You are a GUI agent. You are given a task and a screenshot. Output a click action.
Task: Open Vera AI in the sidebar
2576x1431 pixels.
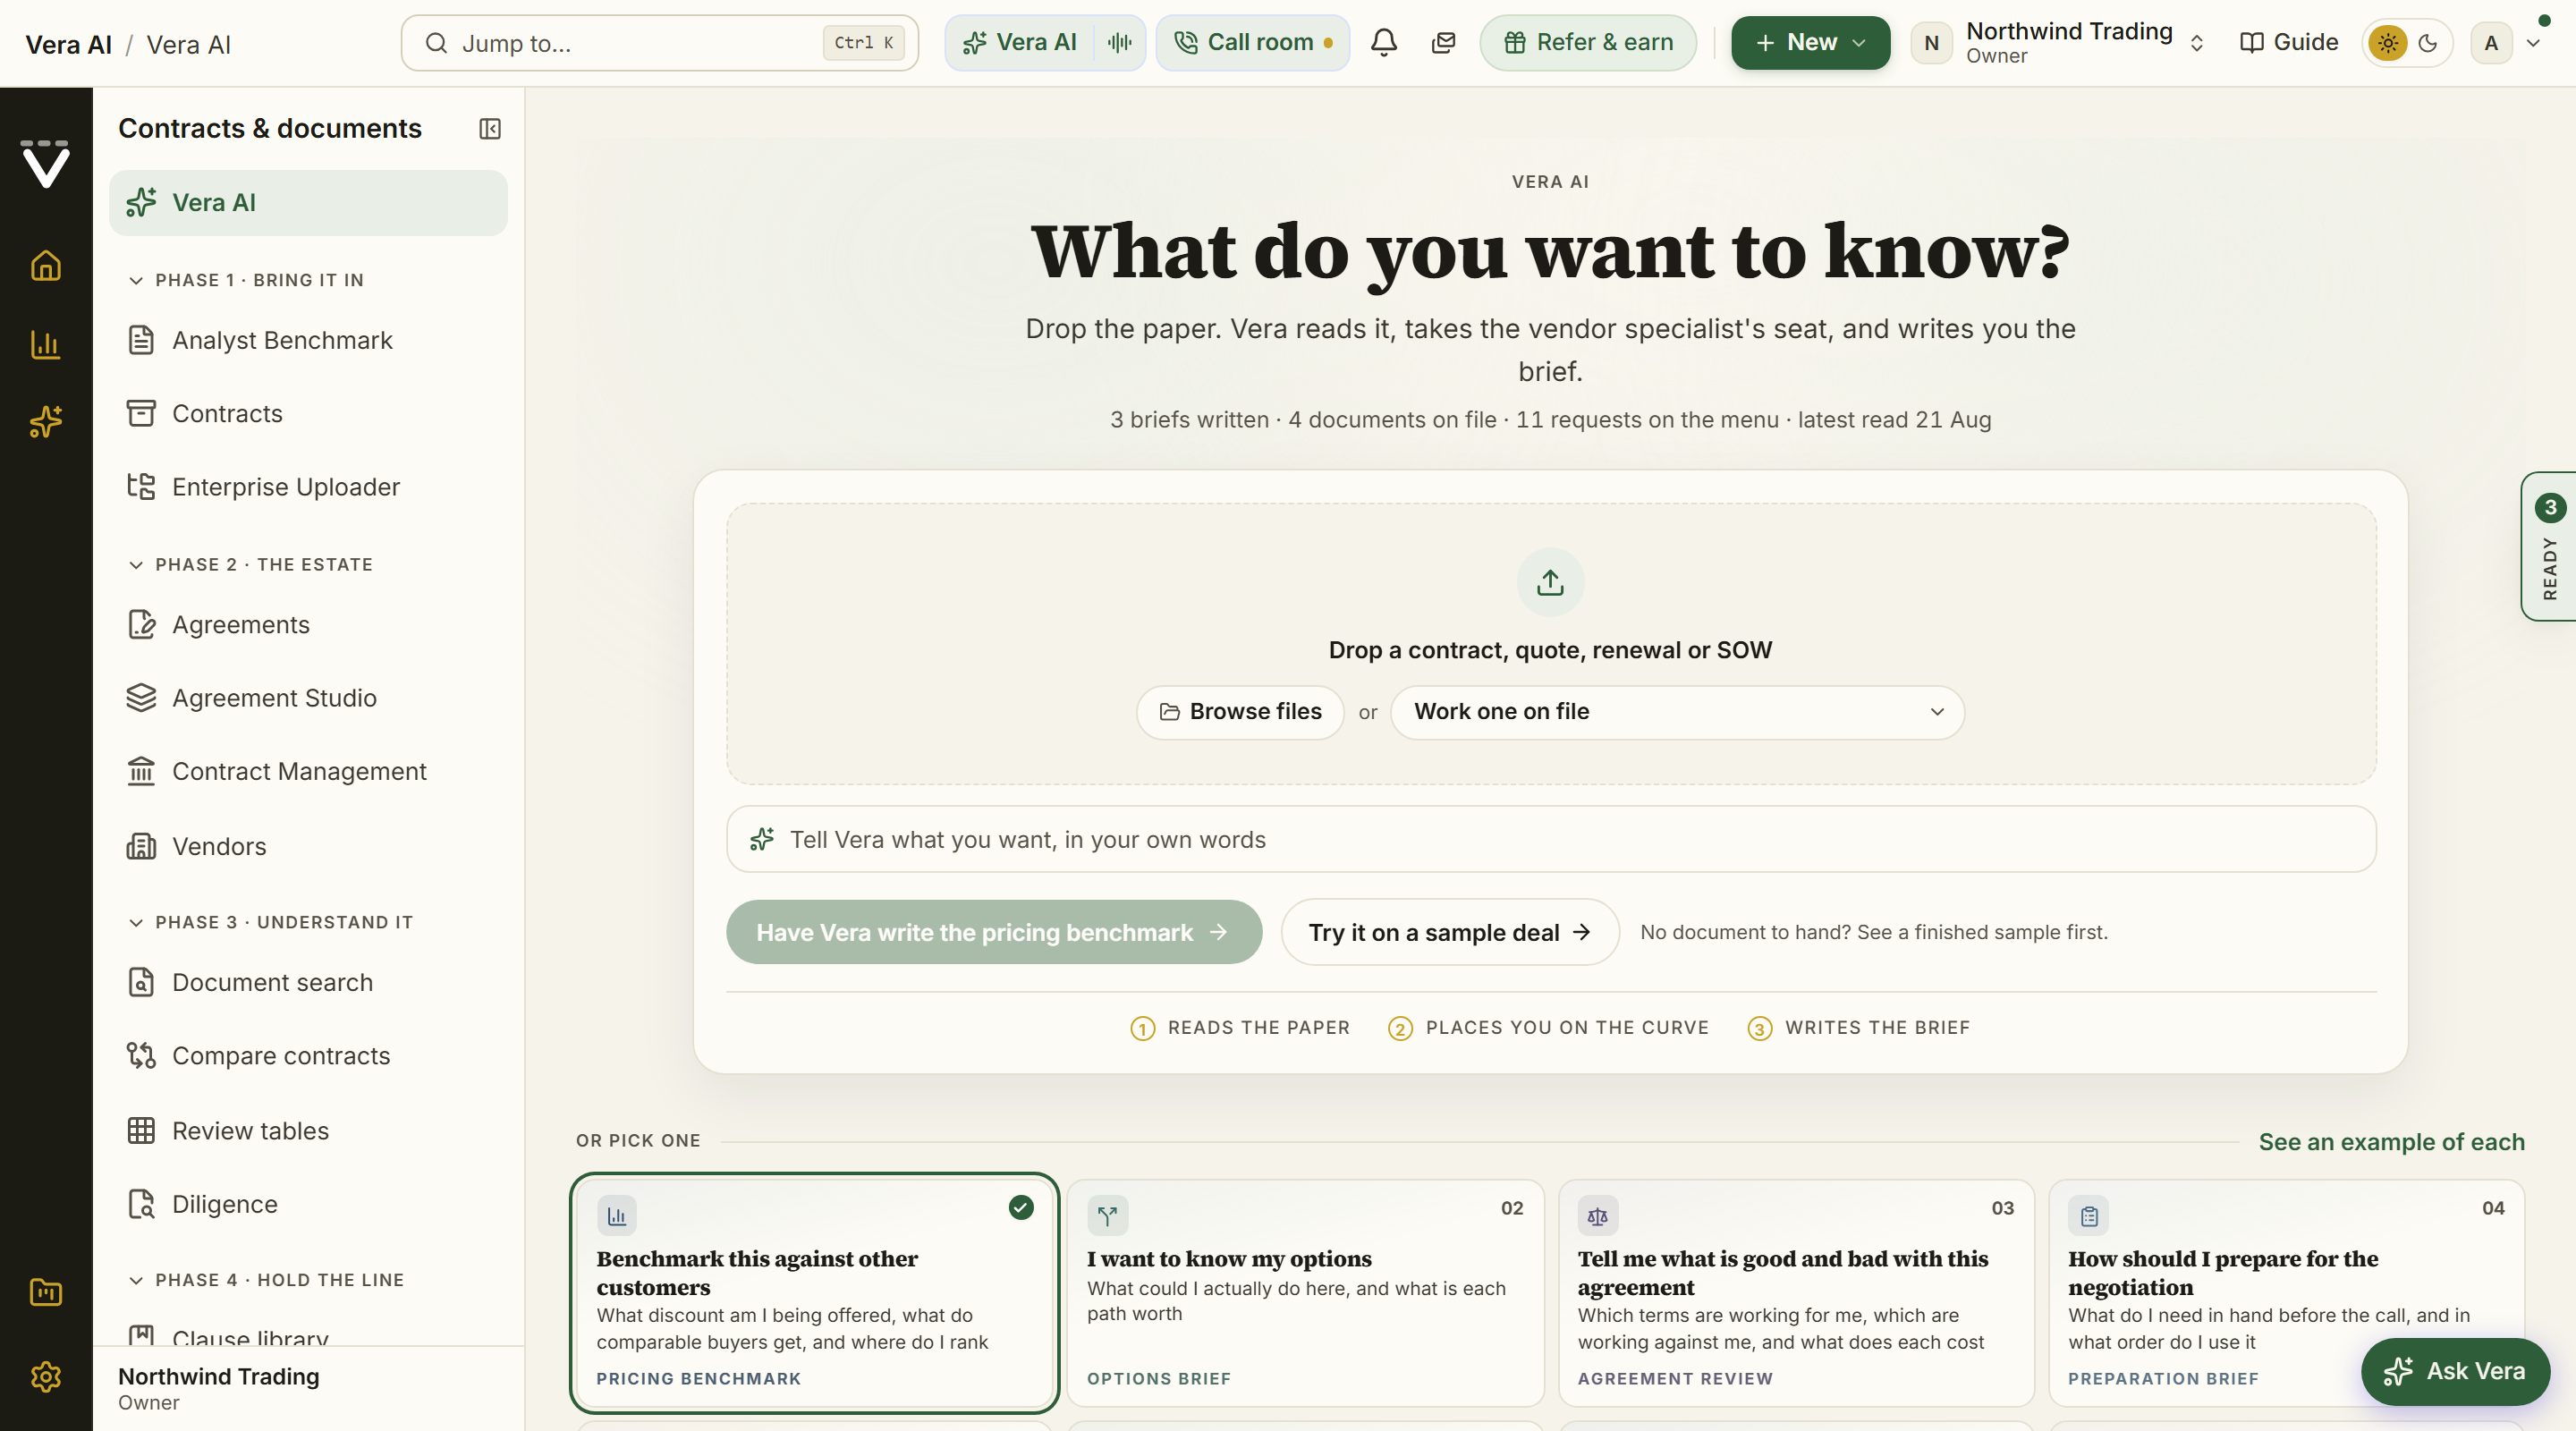[308, 203]
